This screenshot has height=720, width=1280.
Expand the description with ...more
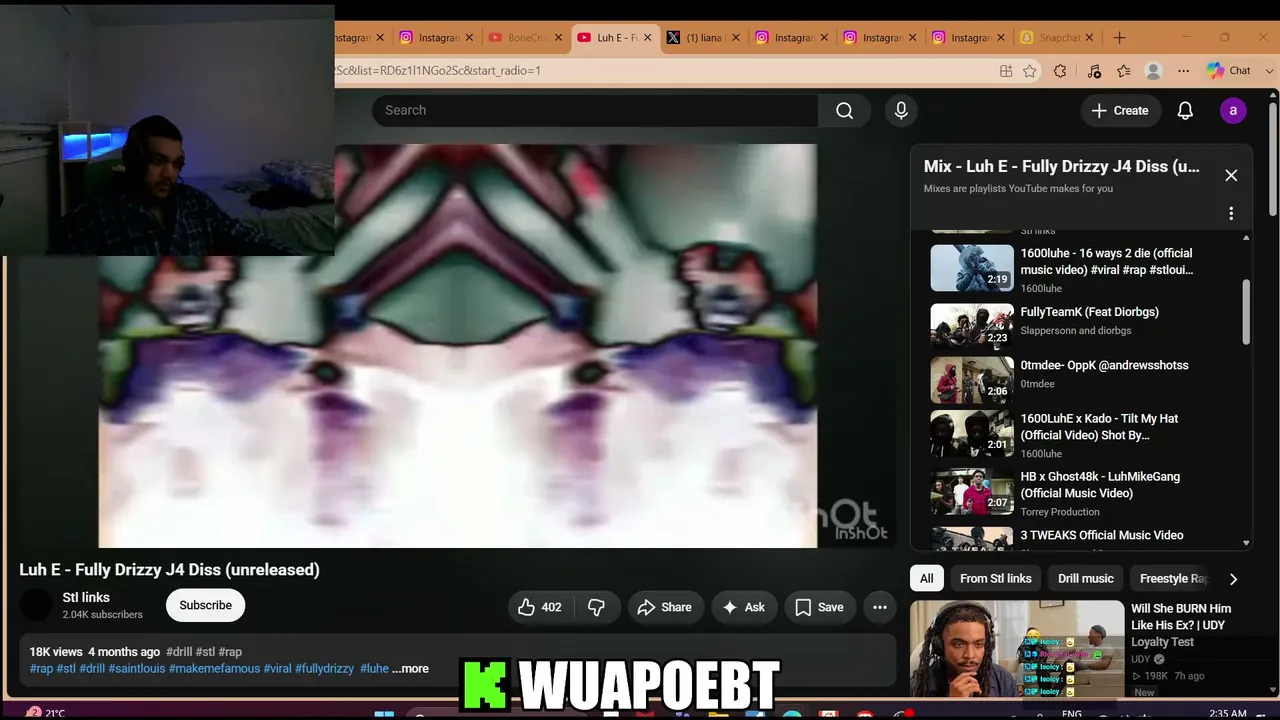click(411, 669)
